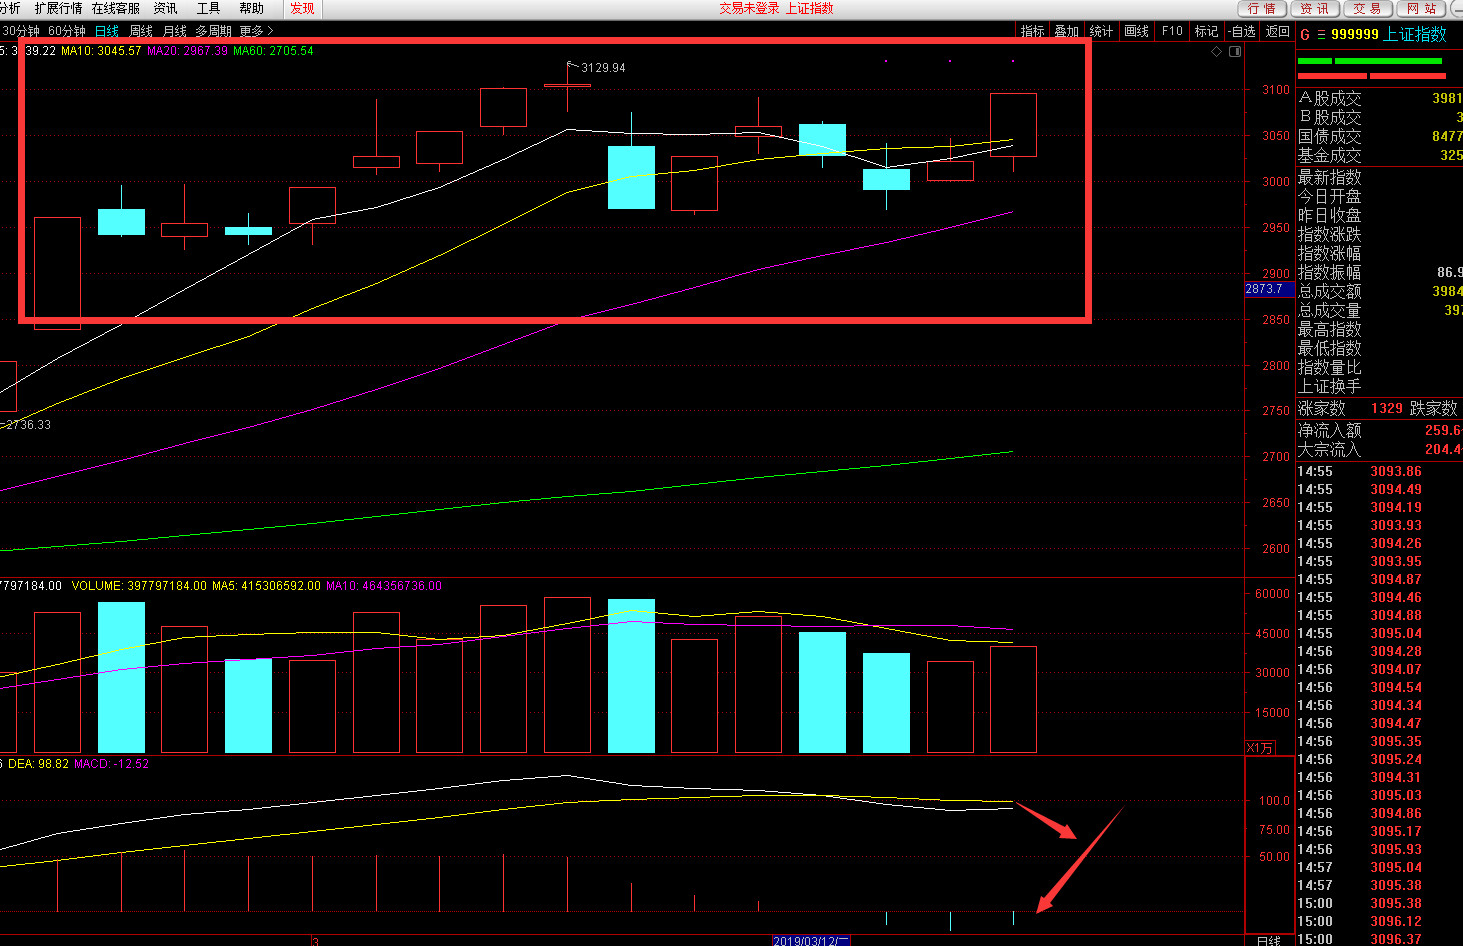
Task: Open the 多周期 multi-period view
Action: 213,31
